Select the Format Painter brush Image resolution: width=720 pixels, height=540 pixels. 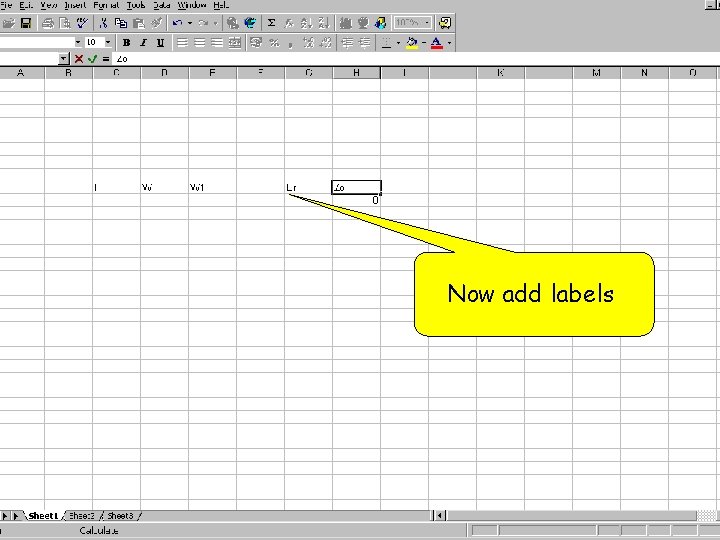click(156, 23)
